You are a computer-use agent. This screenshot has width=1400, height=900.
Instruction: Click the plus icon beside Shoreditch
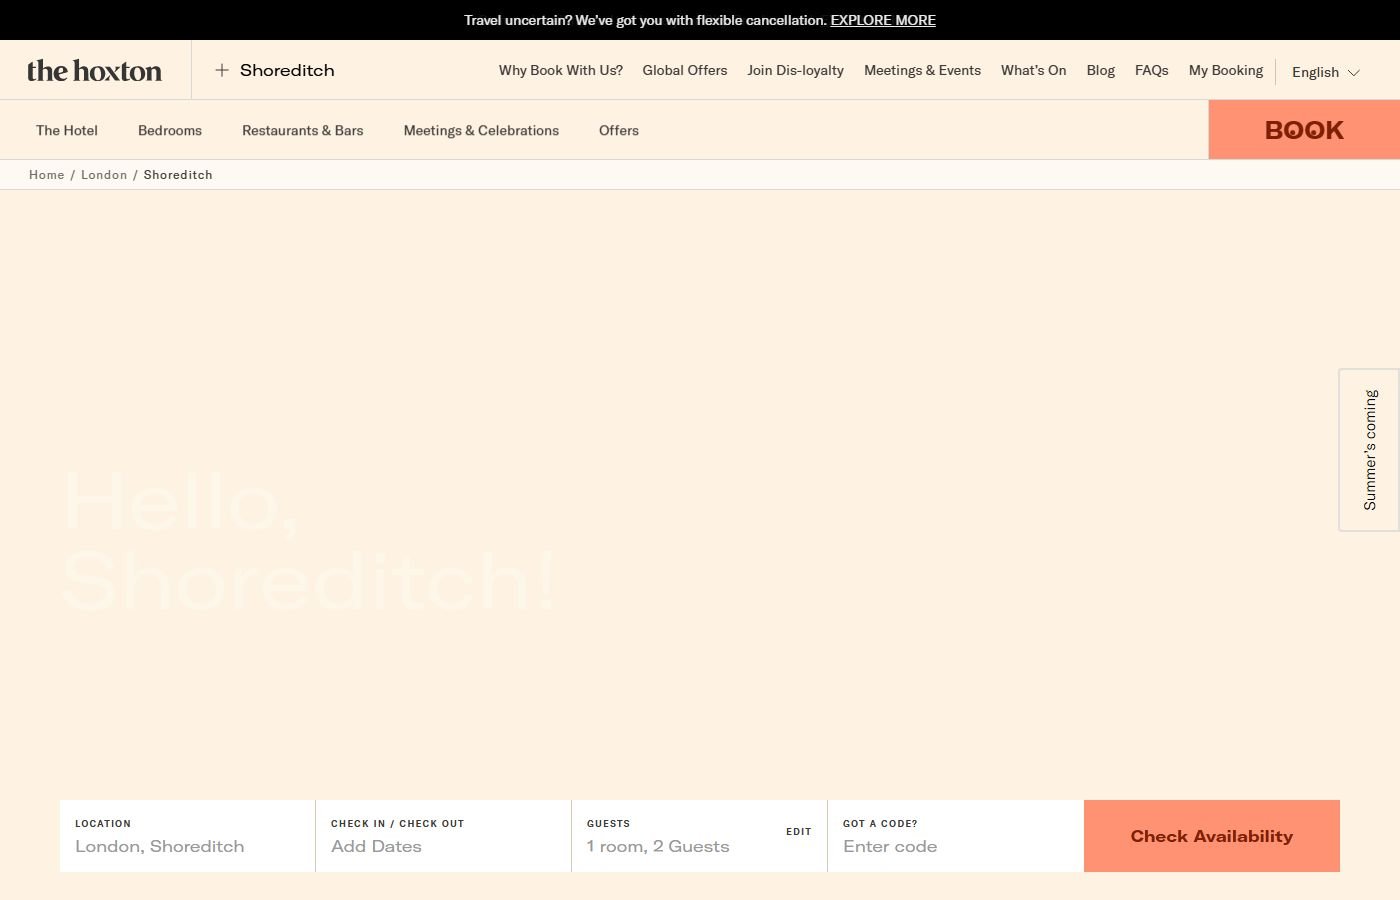222,70
